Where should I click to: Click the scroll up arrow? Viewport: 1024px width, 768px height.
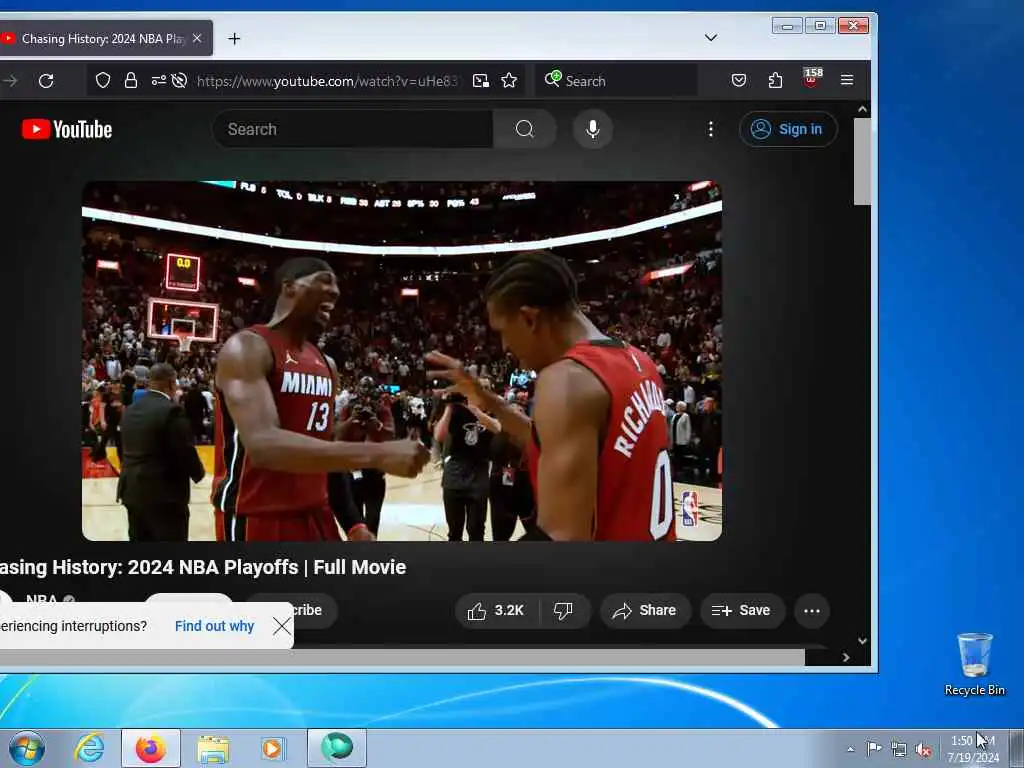(x=862, y=109)
